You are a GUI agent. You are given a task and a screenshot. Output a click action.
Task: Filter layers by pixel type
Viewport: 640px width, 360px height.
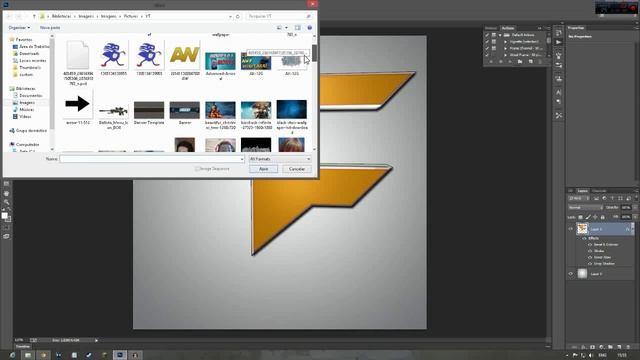pos(596,198)
